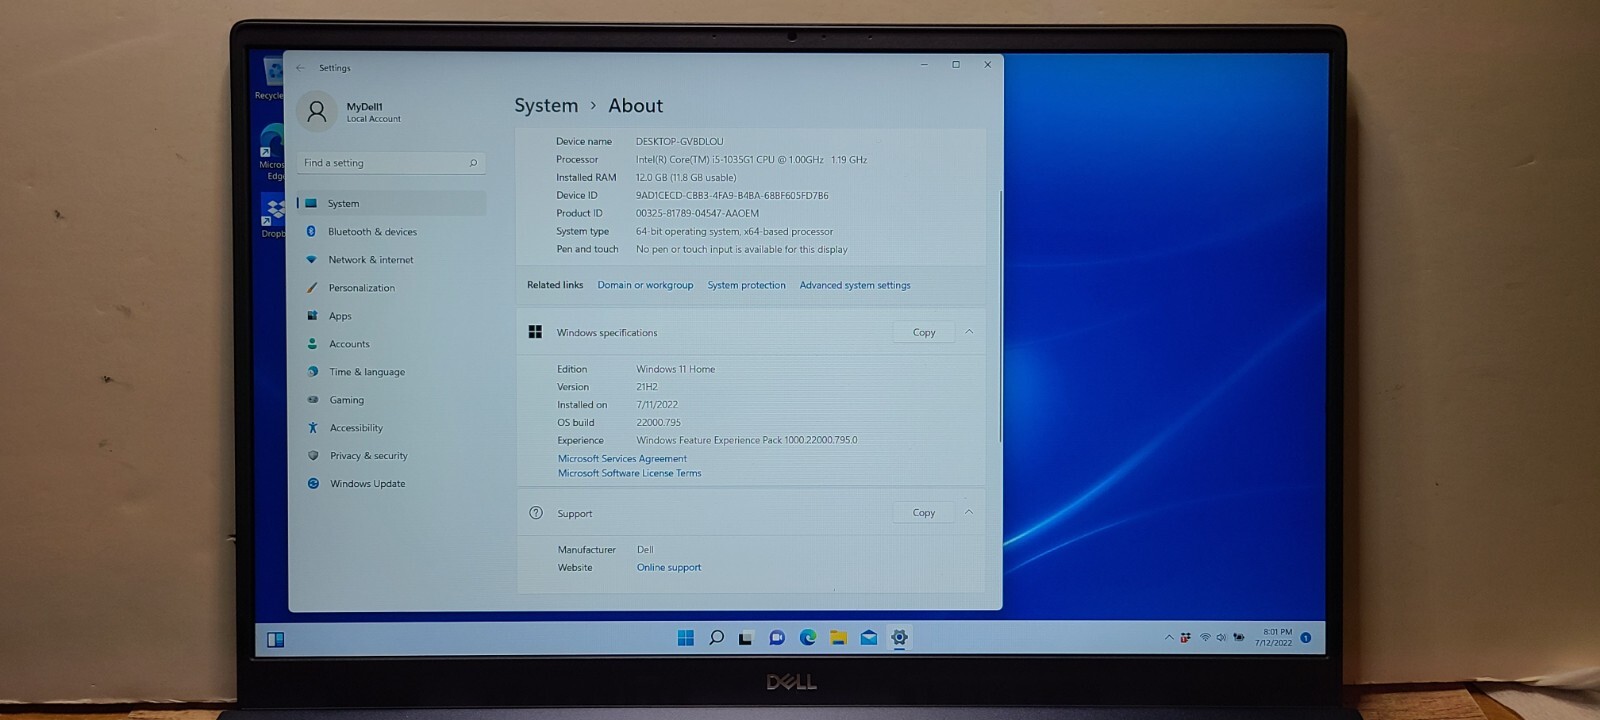Collapse the Support section chevron
This screenshot has height=720, width=1600.
[969, 513]
